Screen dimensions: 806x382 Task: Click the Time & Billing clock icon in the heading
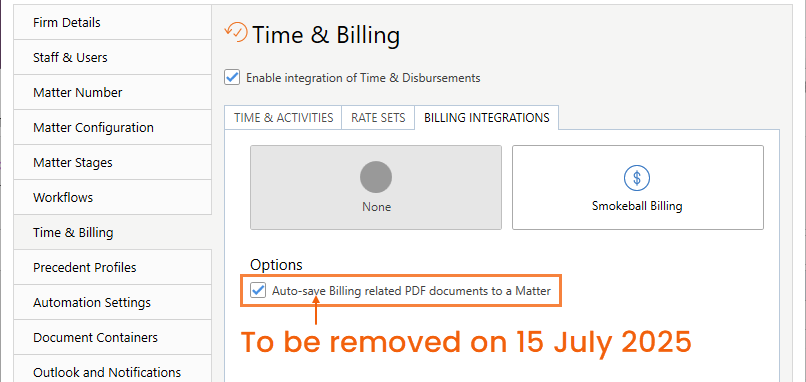pos(236,32)
